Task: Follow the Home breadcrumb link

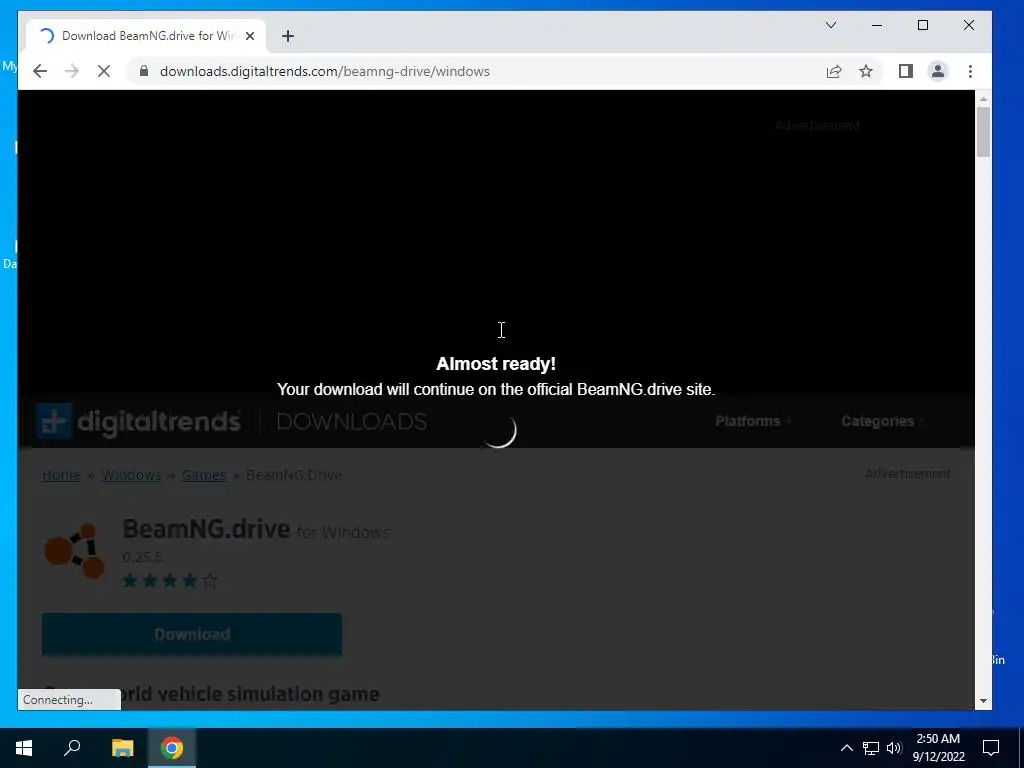Action: 61,475
